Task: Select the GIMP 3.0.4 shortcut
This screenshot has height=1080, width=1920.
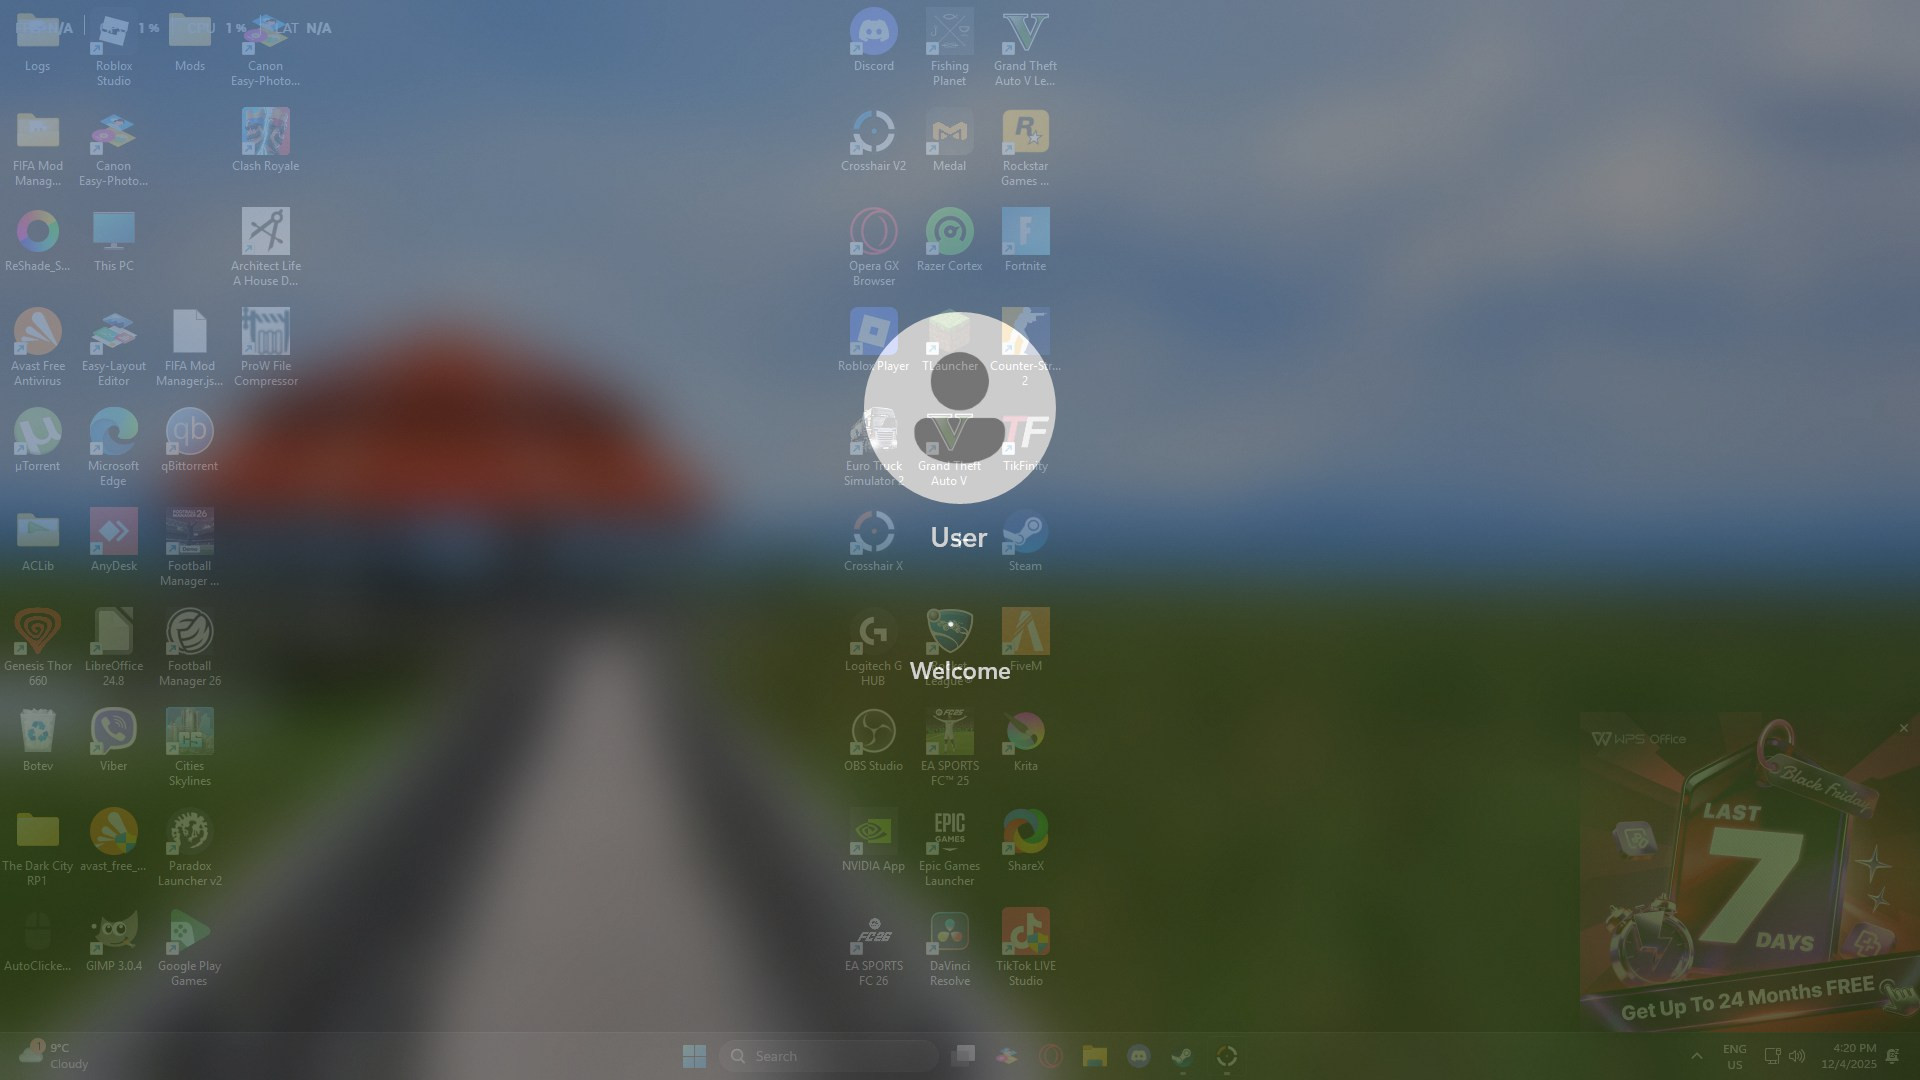Action: pyautogui.click(x=113, y=933)
